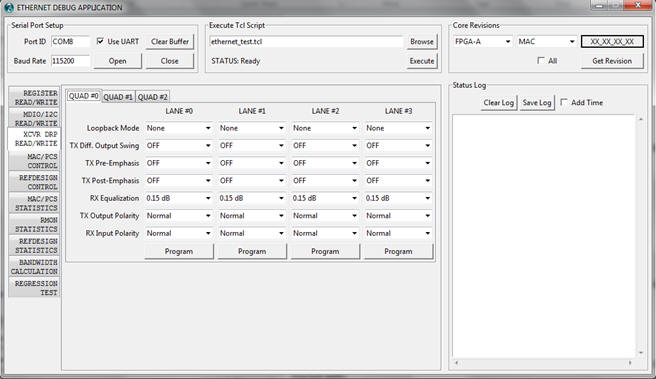Click Status Log horizontal scrollbar left arrow
Viewport: 656px width, 379px height.
point(456,363)
